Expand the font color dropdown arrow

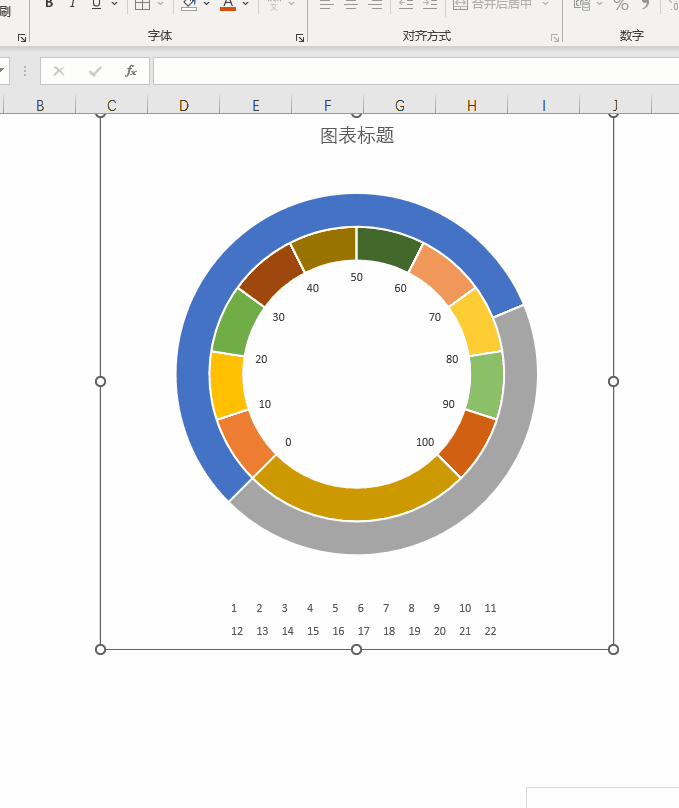[x=246, y=4]
